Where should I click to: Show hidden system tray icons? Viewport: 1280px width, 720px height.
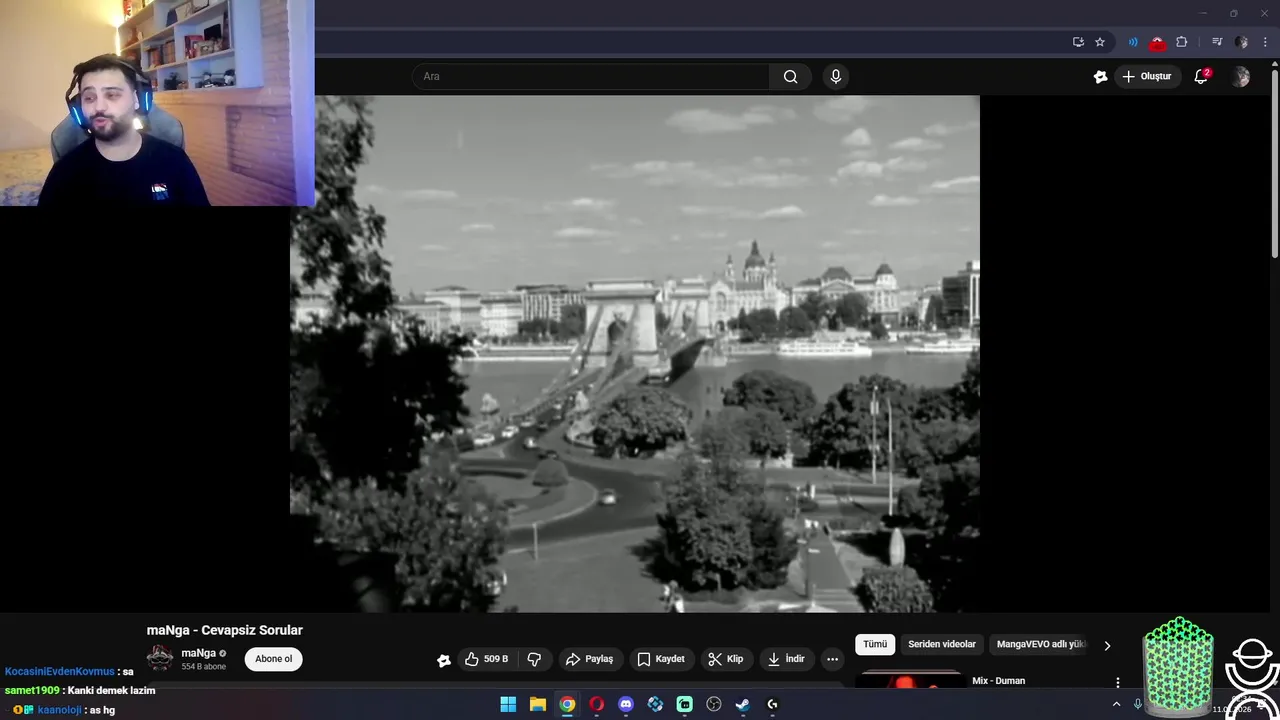click(x=1117, y=704)
